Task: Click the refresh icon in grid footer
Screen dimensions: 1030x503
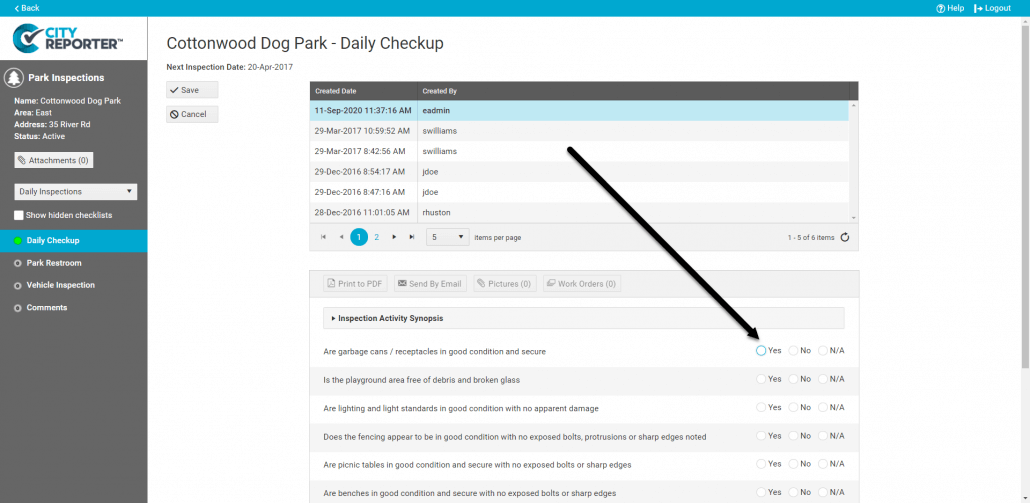Action: pyautogui.click(x=845, y=237)
